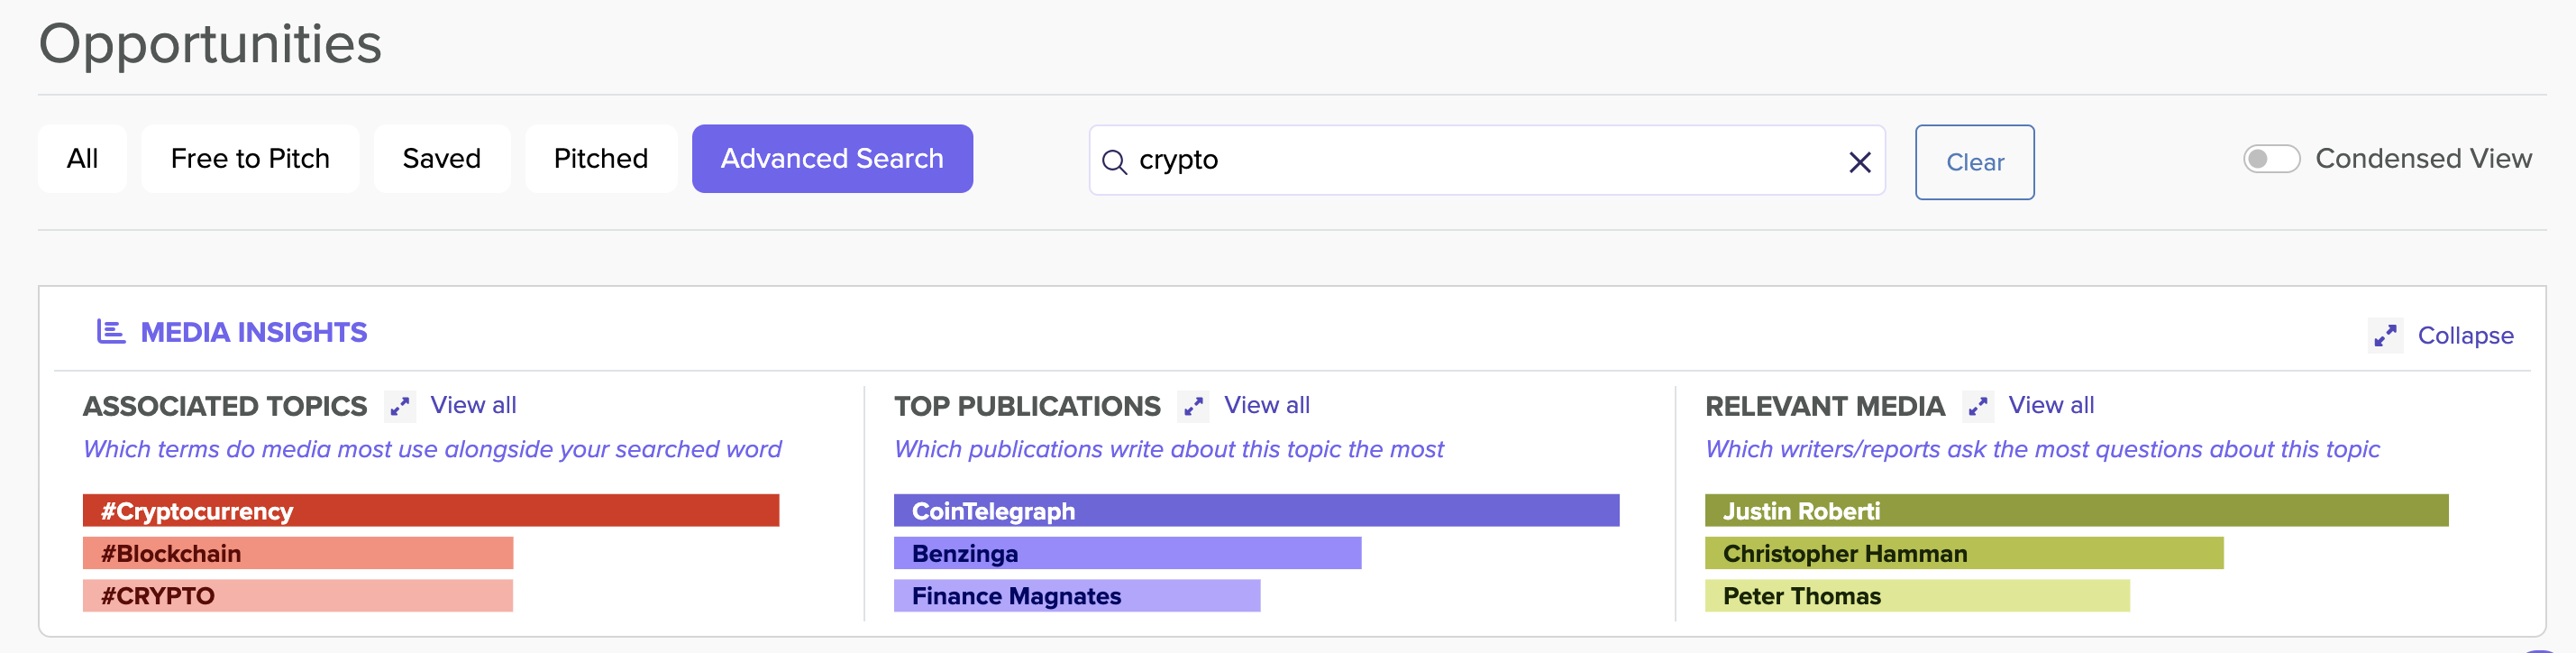Click the CoinTelegraph publication bar

[x=1255, y=511]
